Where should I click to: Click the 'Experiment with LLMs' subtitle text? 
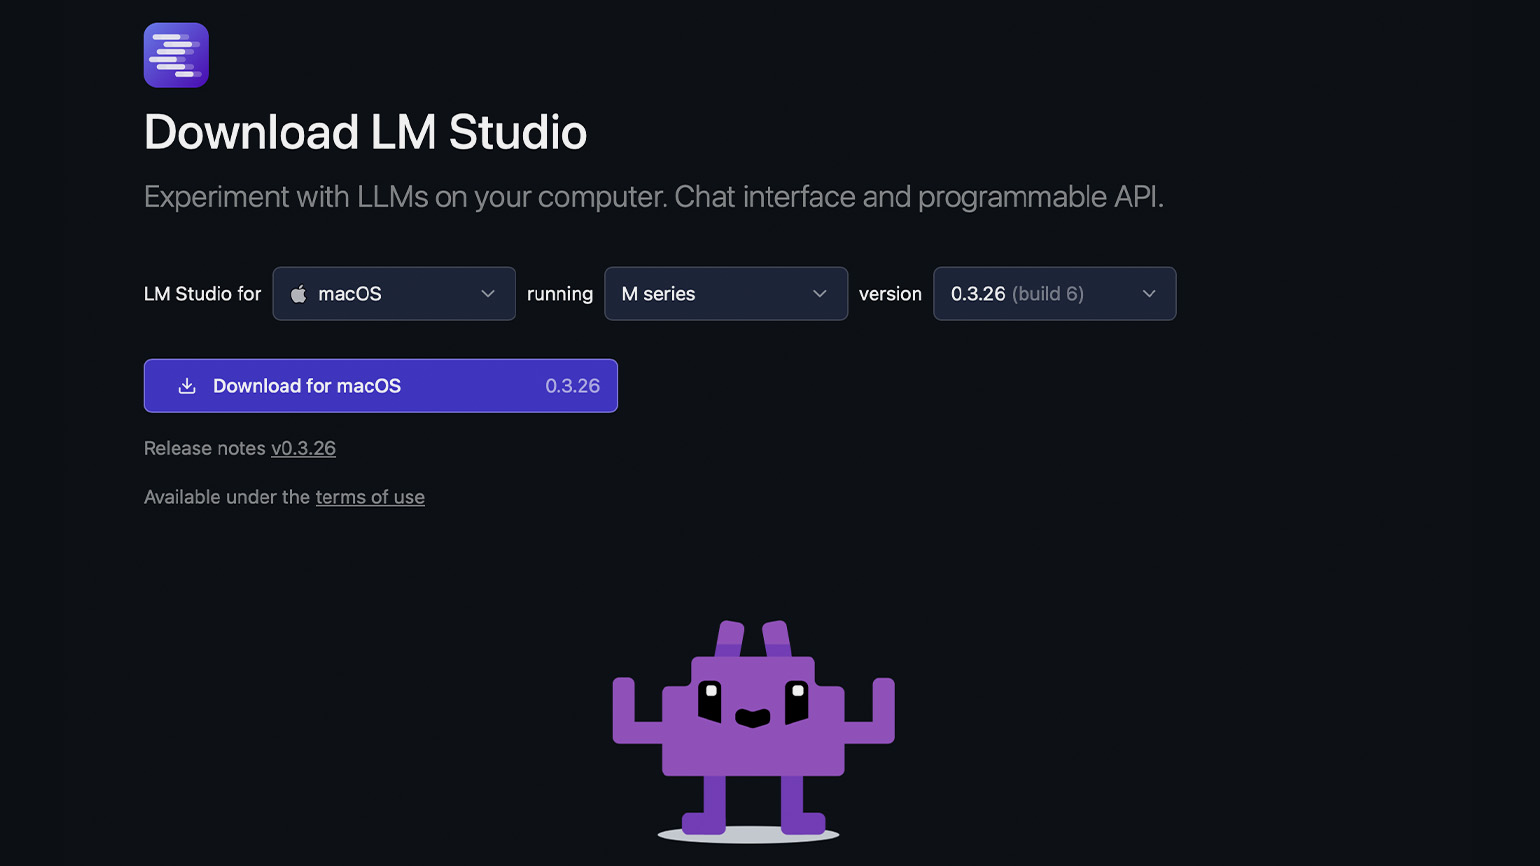653,197
